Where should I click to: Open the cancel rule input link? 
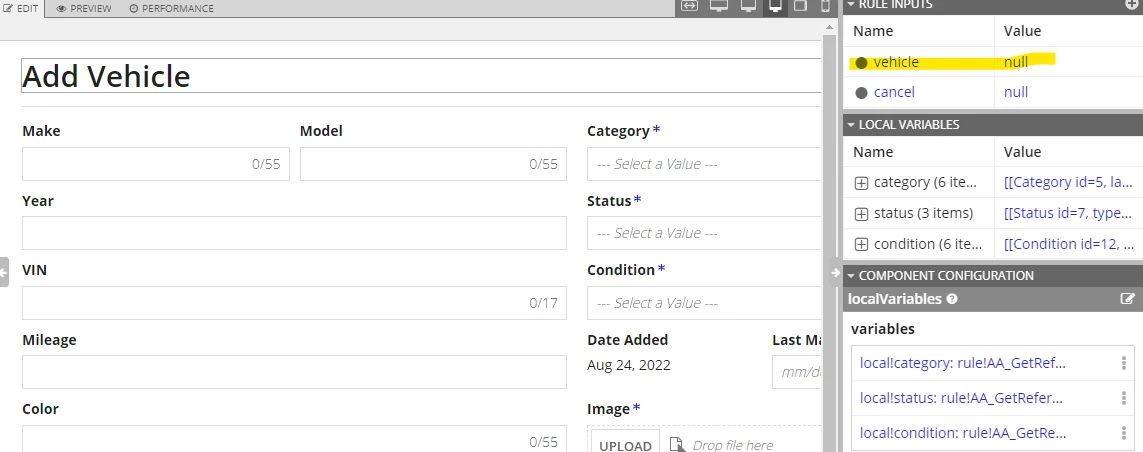tap(894, 92)
